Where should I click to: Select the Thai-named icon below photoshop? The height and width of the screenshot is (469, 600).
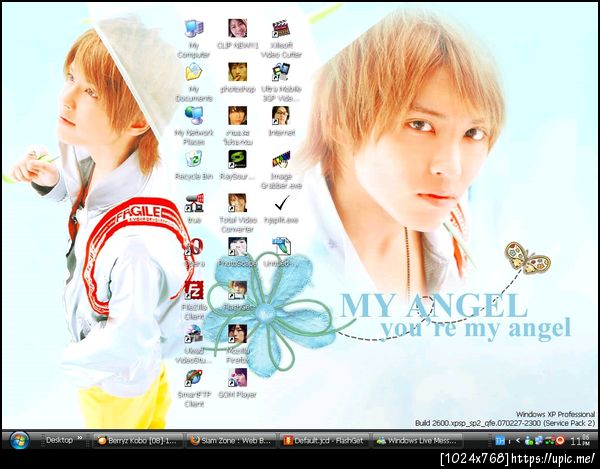[x=238, y=116]
